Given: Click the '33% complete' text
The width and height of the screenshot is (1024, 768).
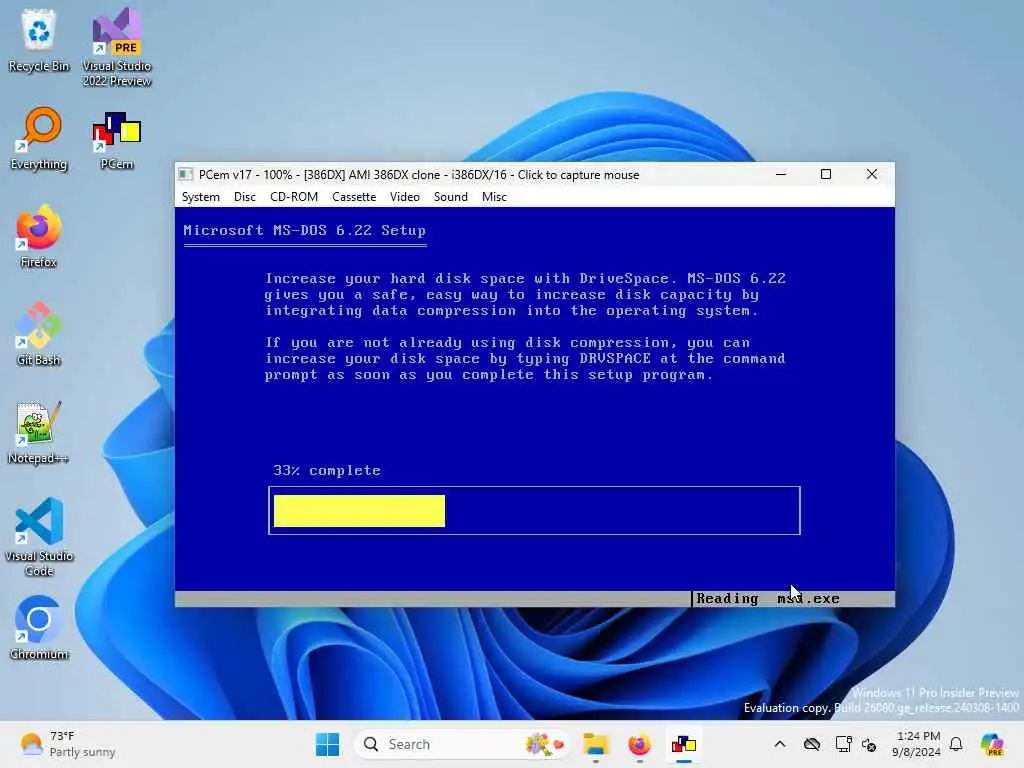Looking at the screenshot, I should click(x=327, y=470).
